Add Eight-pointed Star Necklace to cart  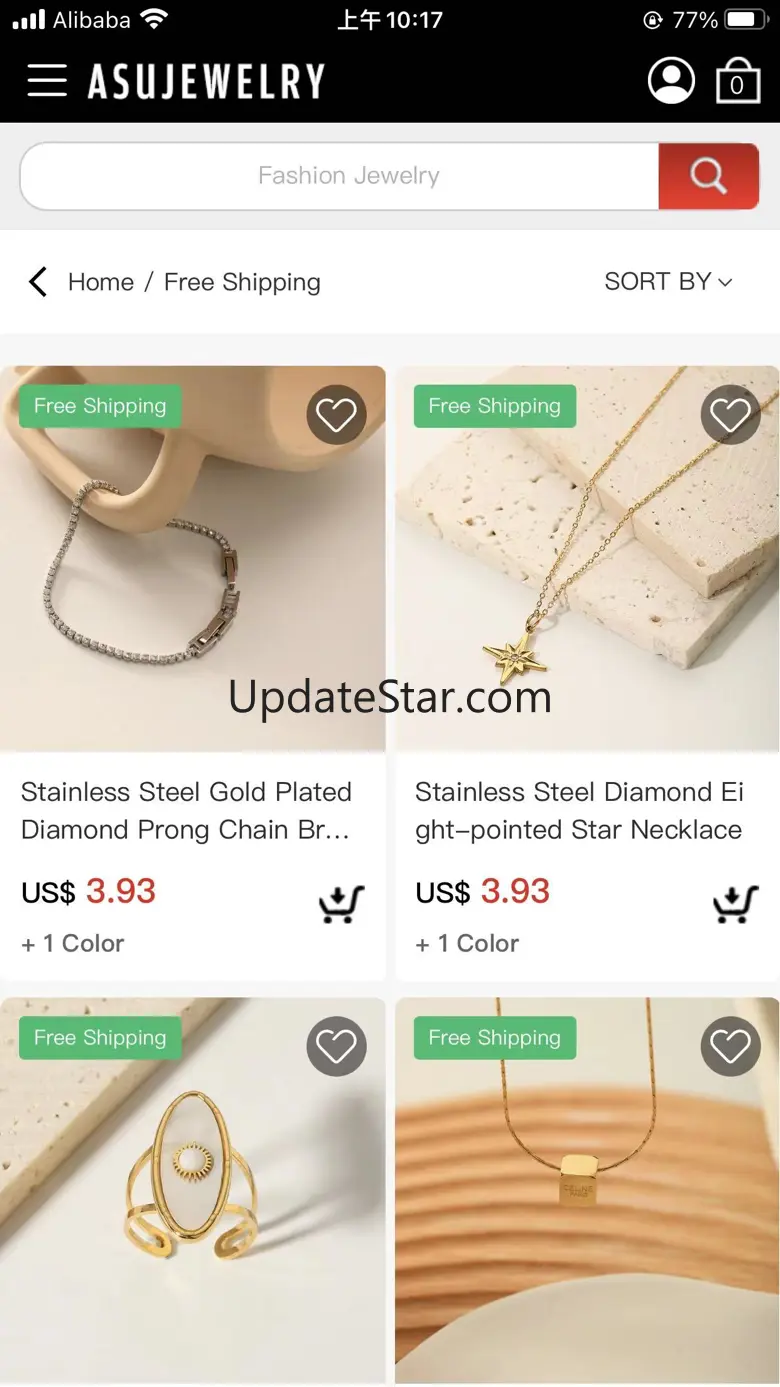(735, 904)
